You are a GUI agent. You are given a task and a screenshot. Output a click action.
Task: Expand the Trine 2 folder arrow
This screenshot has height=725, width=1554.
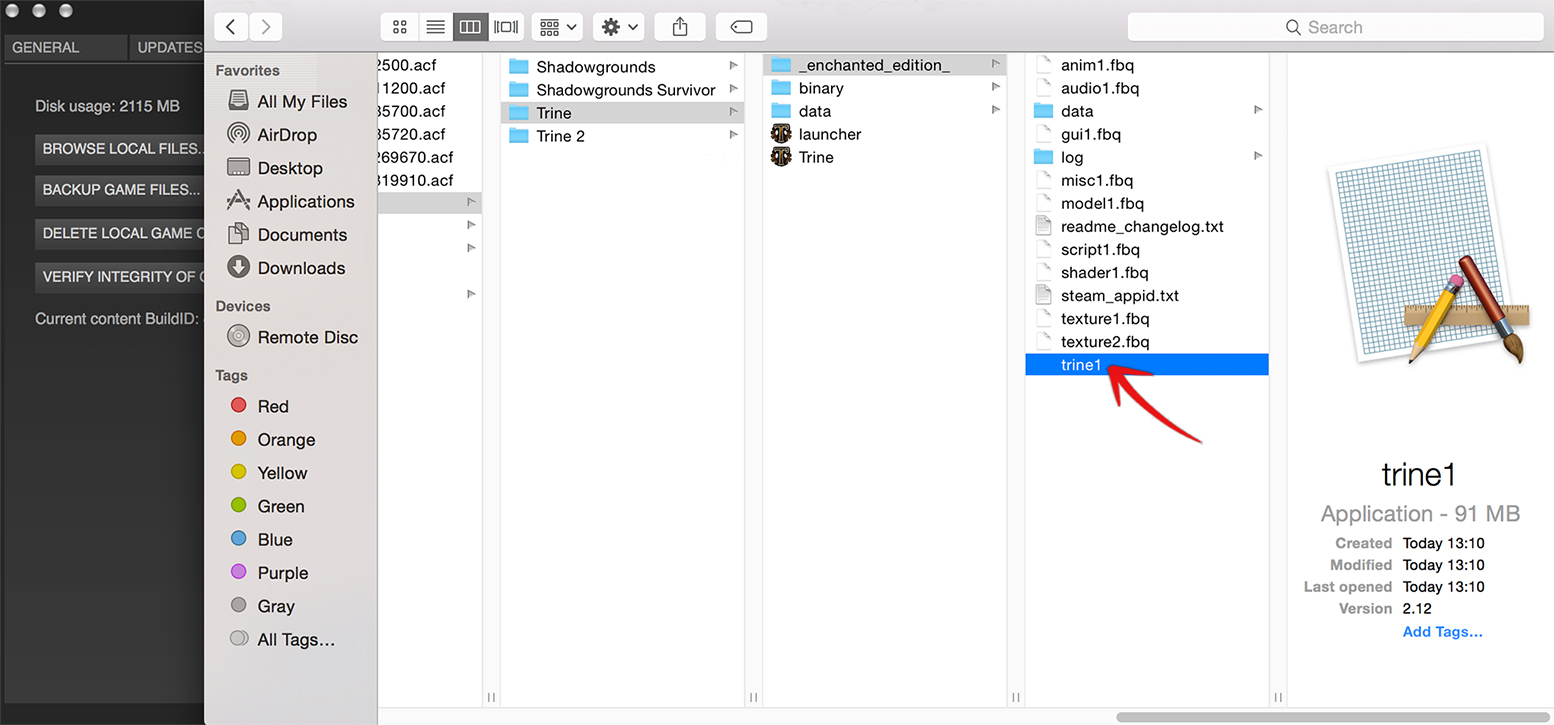pyautogui.click(x=734, y=135)
